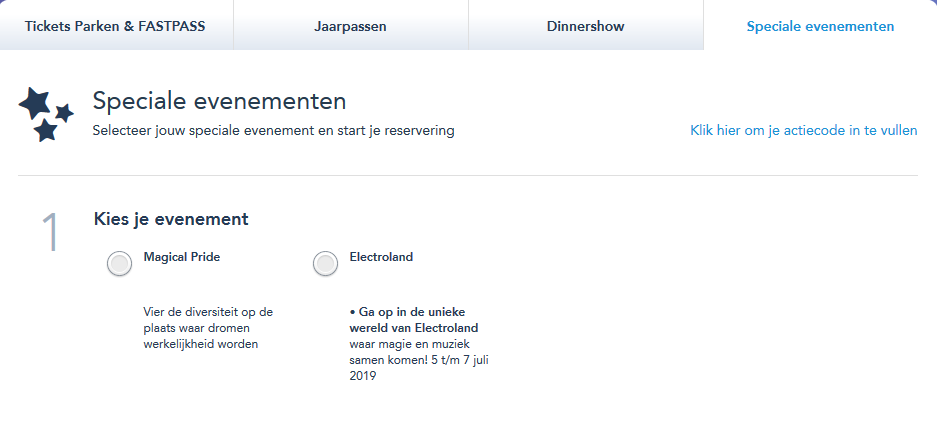Open the Dinnershow tab
This screenshot has width=937, height=441.
click(x=586, y=25)
